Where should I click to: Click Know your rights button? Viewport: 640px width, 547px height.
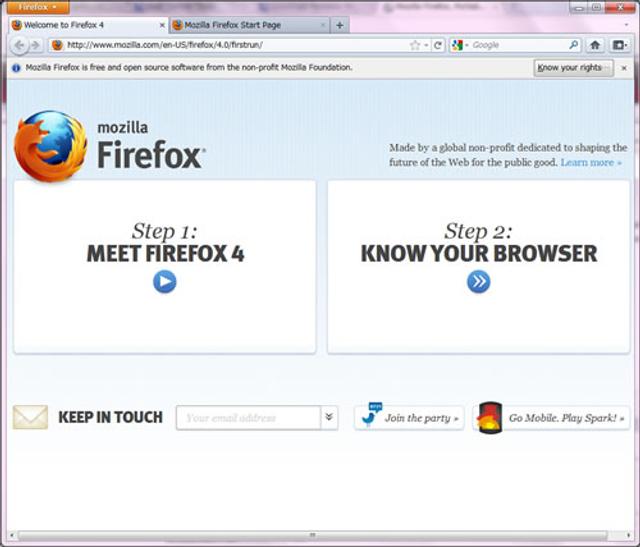(573, 68)
